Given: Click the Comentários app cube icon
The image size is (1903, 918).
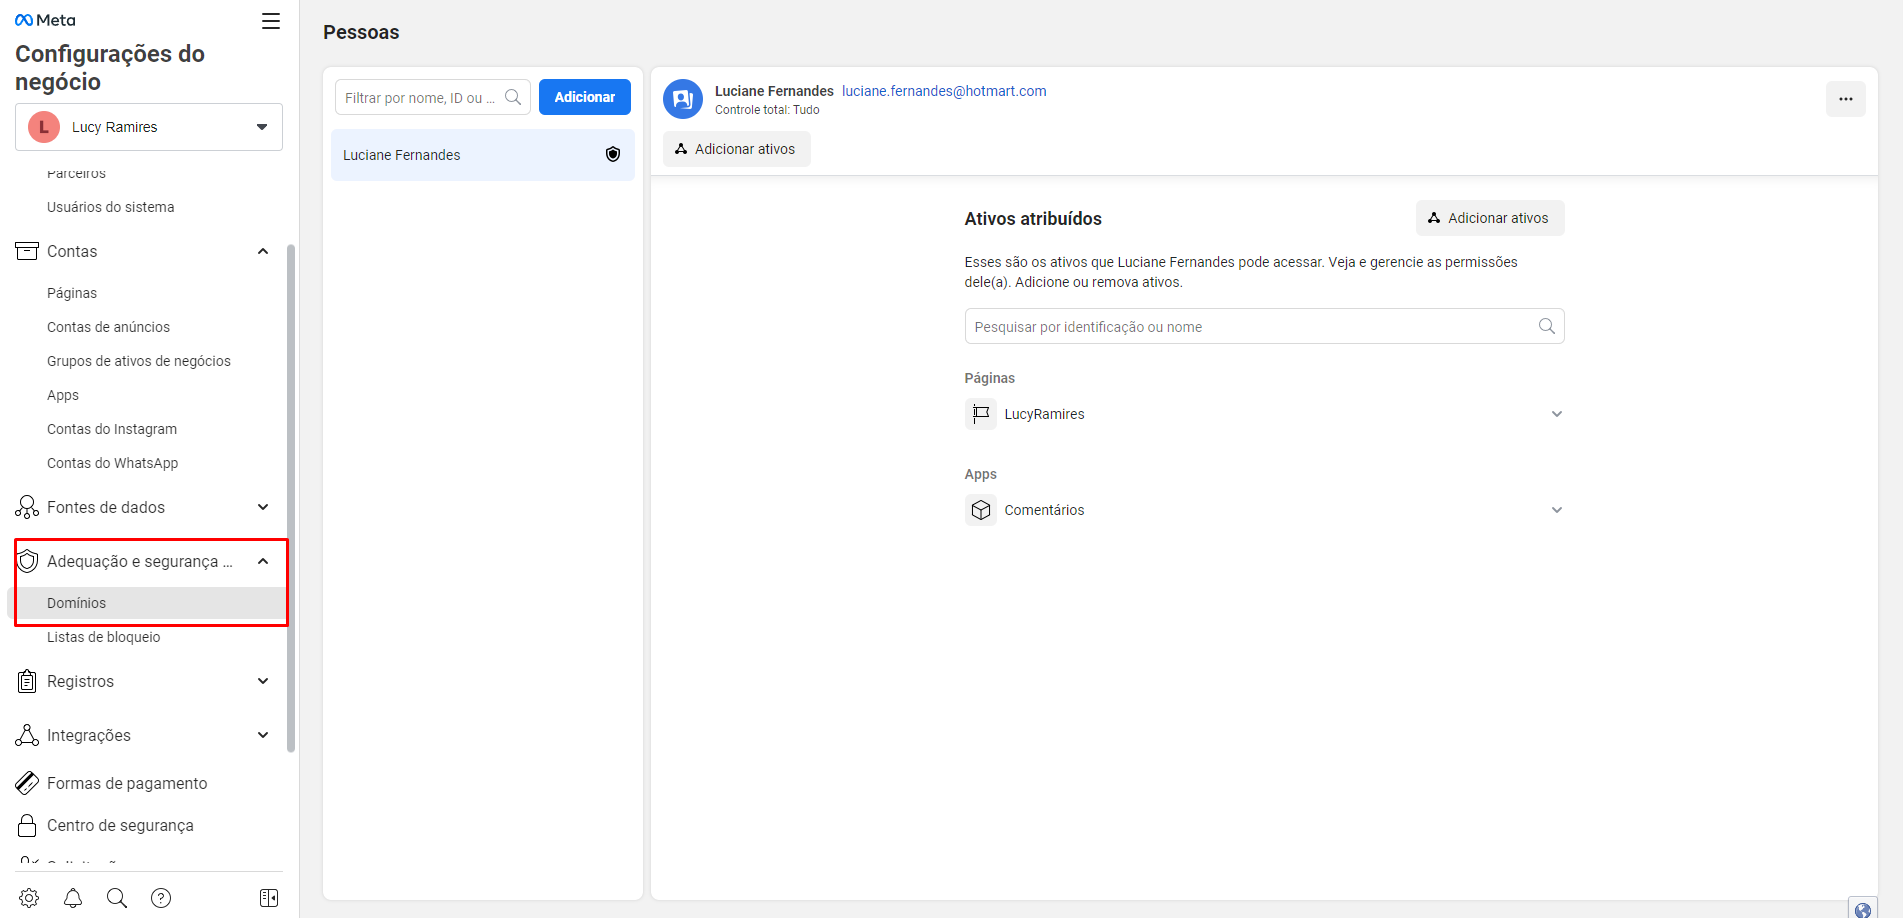Looking at the screenshot, I should 981,510.
